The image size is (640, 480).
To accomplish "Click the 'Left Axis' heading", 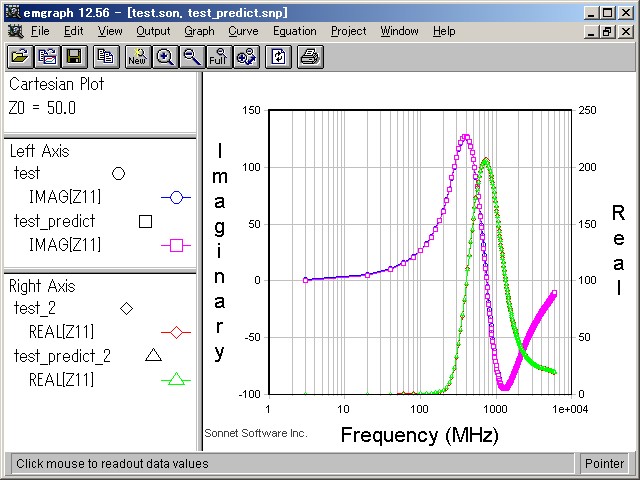I will tap(40, 151).
